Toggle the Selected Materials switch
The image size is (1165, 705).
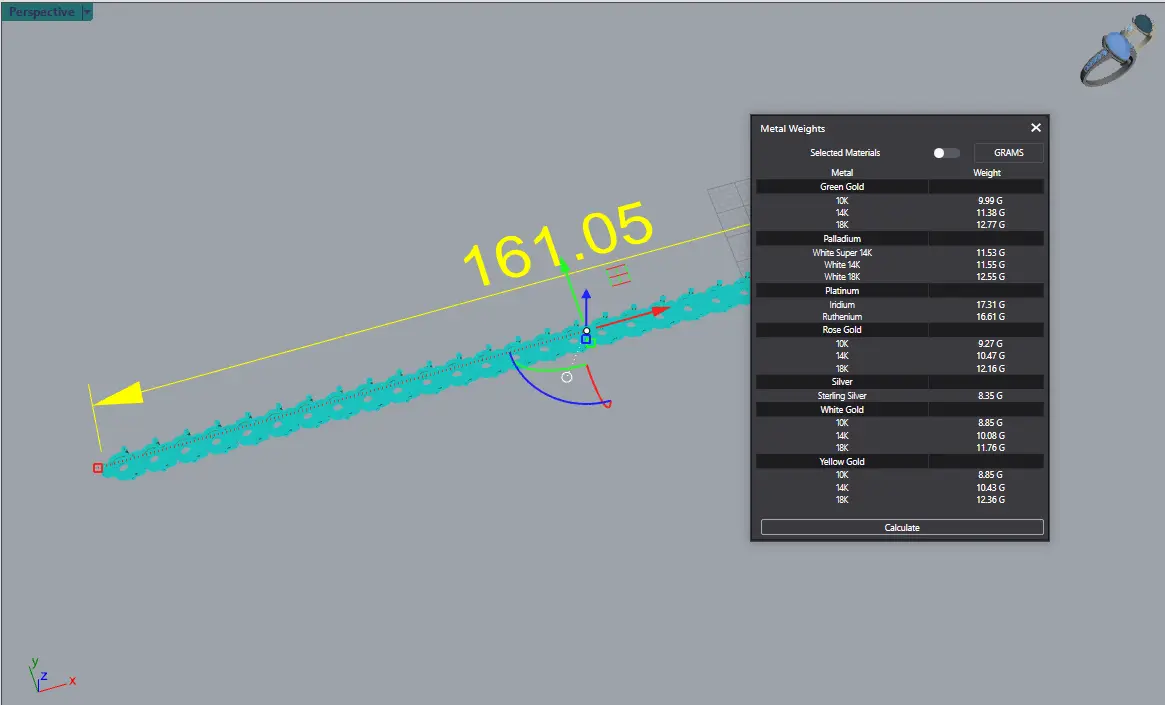click(945, 153)
